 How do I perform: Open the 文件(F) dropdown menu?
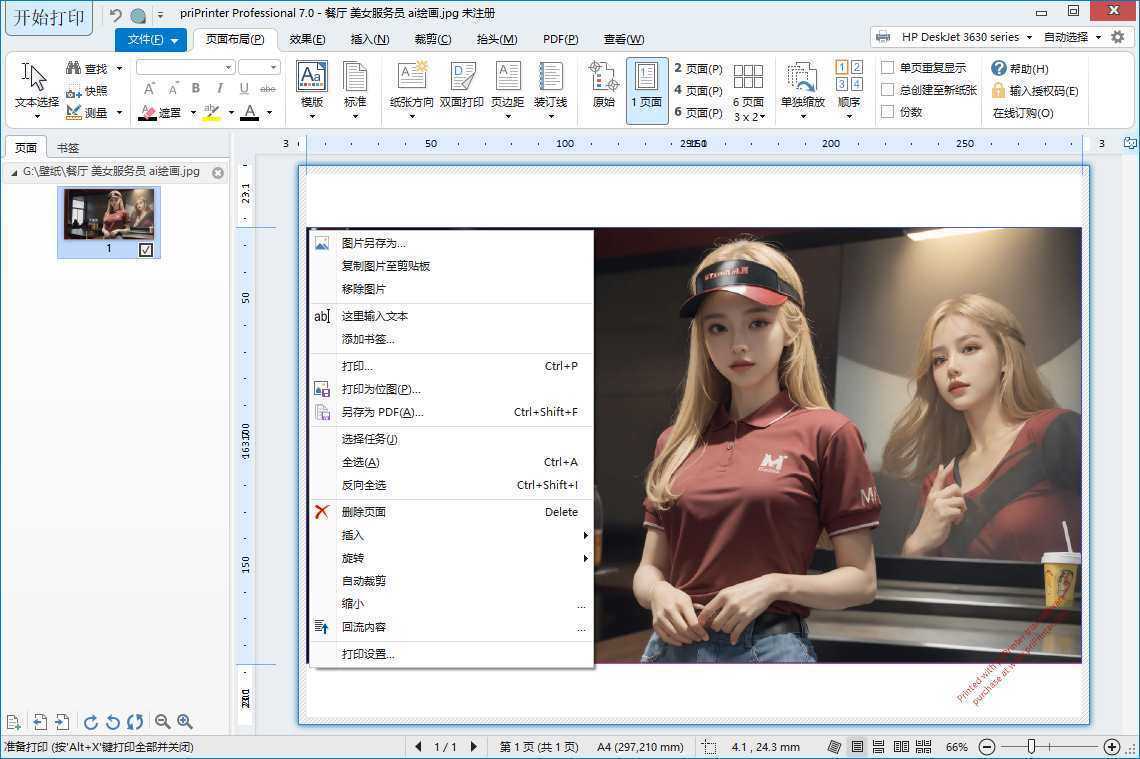(x=150, y=39)
